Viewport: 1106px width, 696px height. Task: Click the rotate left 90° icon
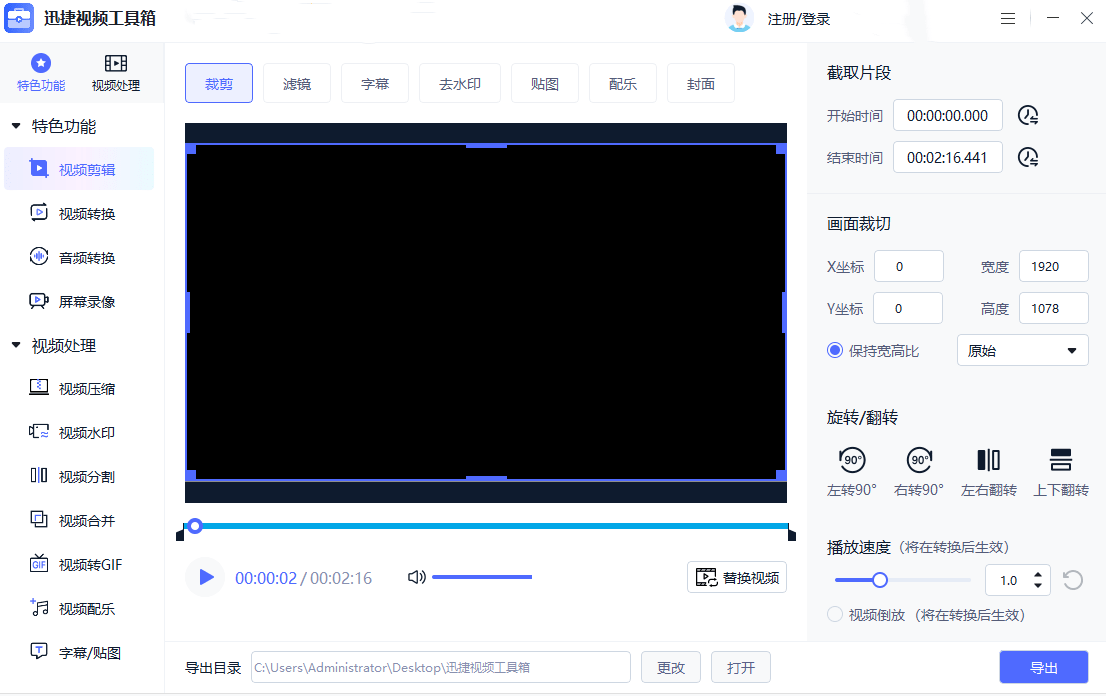point(852,460)
